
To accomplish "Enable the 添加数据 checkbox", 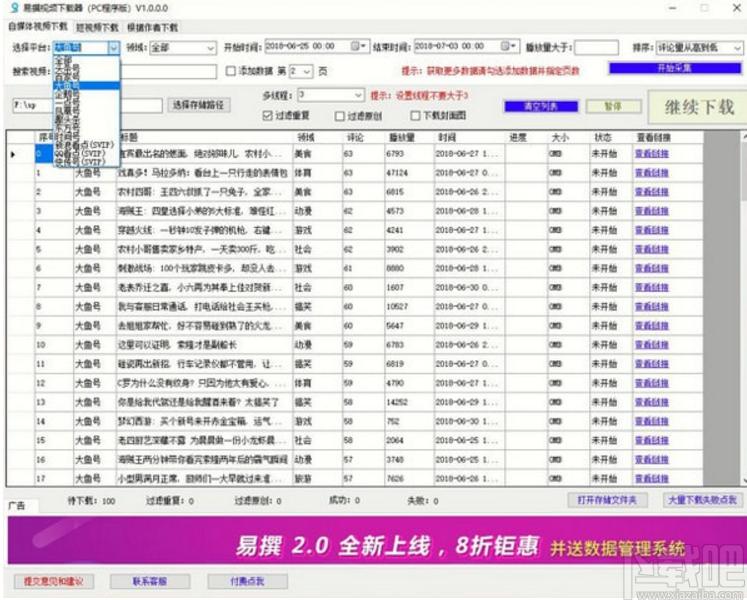I will 231,71.
